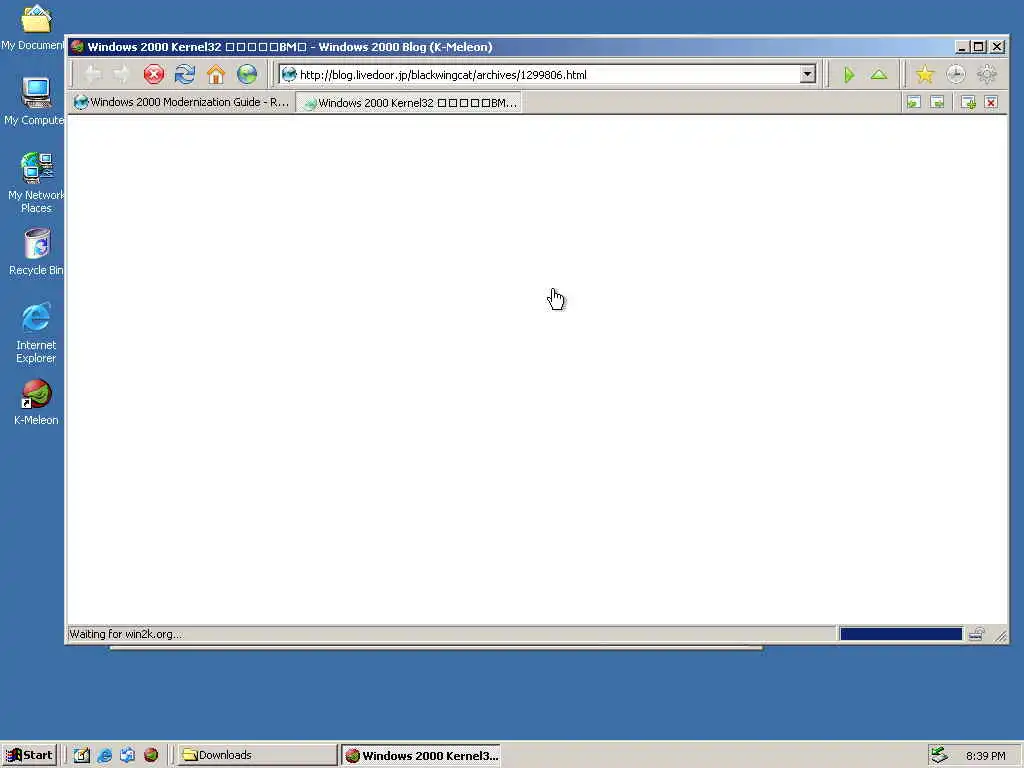Open My Documents desktop icon
1024x768 pixels.
click(34, 27)
